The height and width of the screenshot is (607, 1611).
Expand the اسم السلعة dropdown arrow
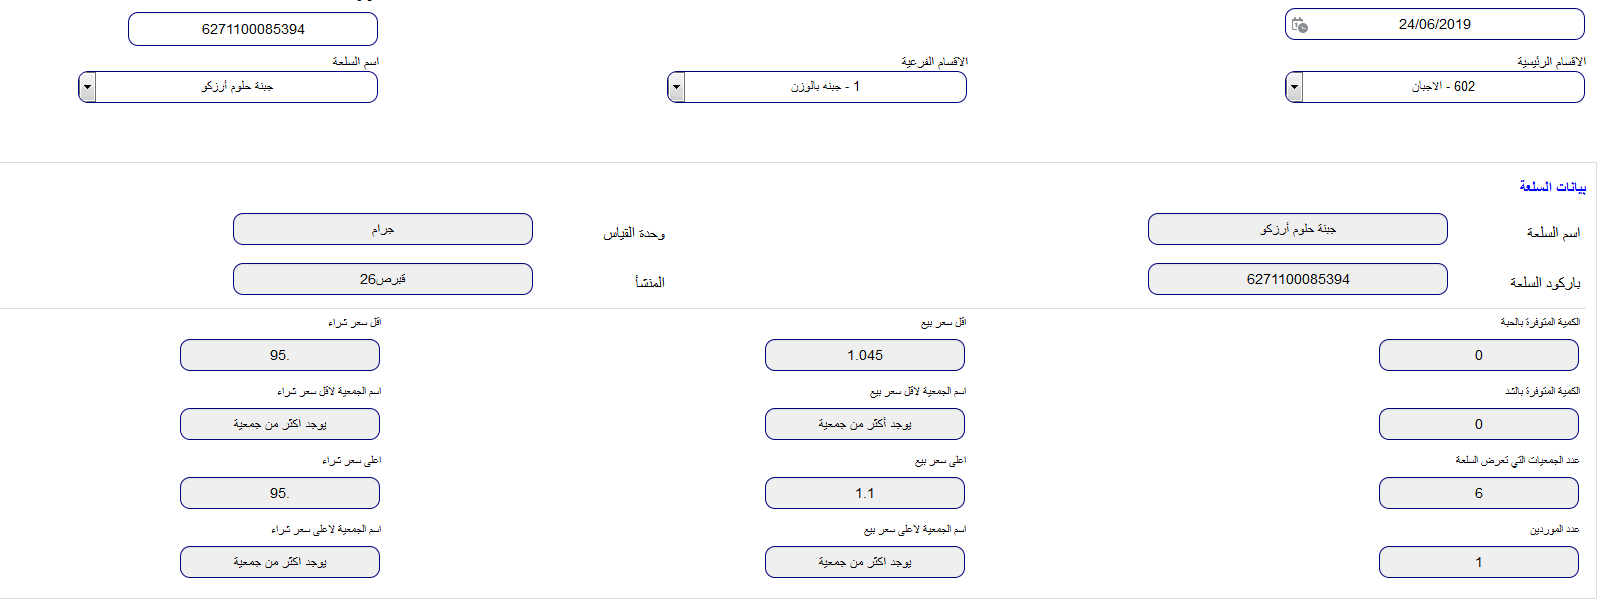[x=87, y=87]
